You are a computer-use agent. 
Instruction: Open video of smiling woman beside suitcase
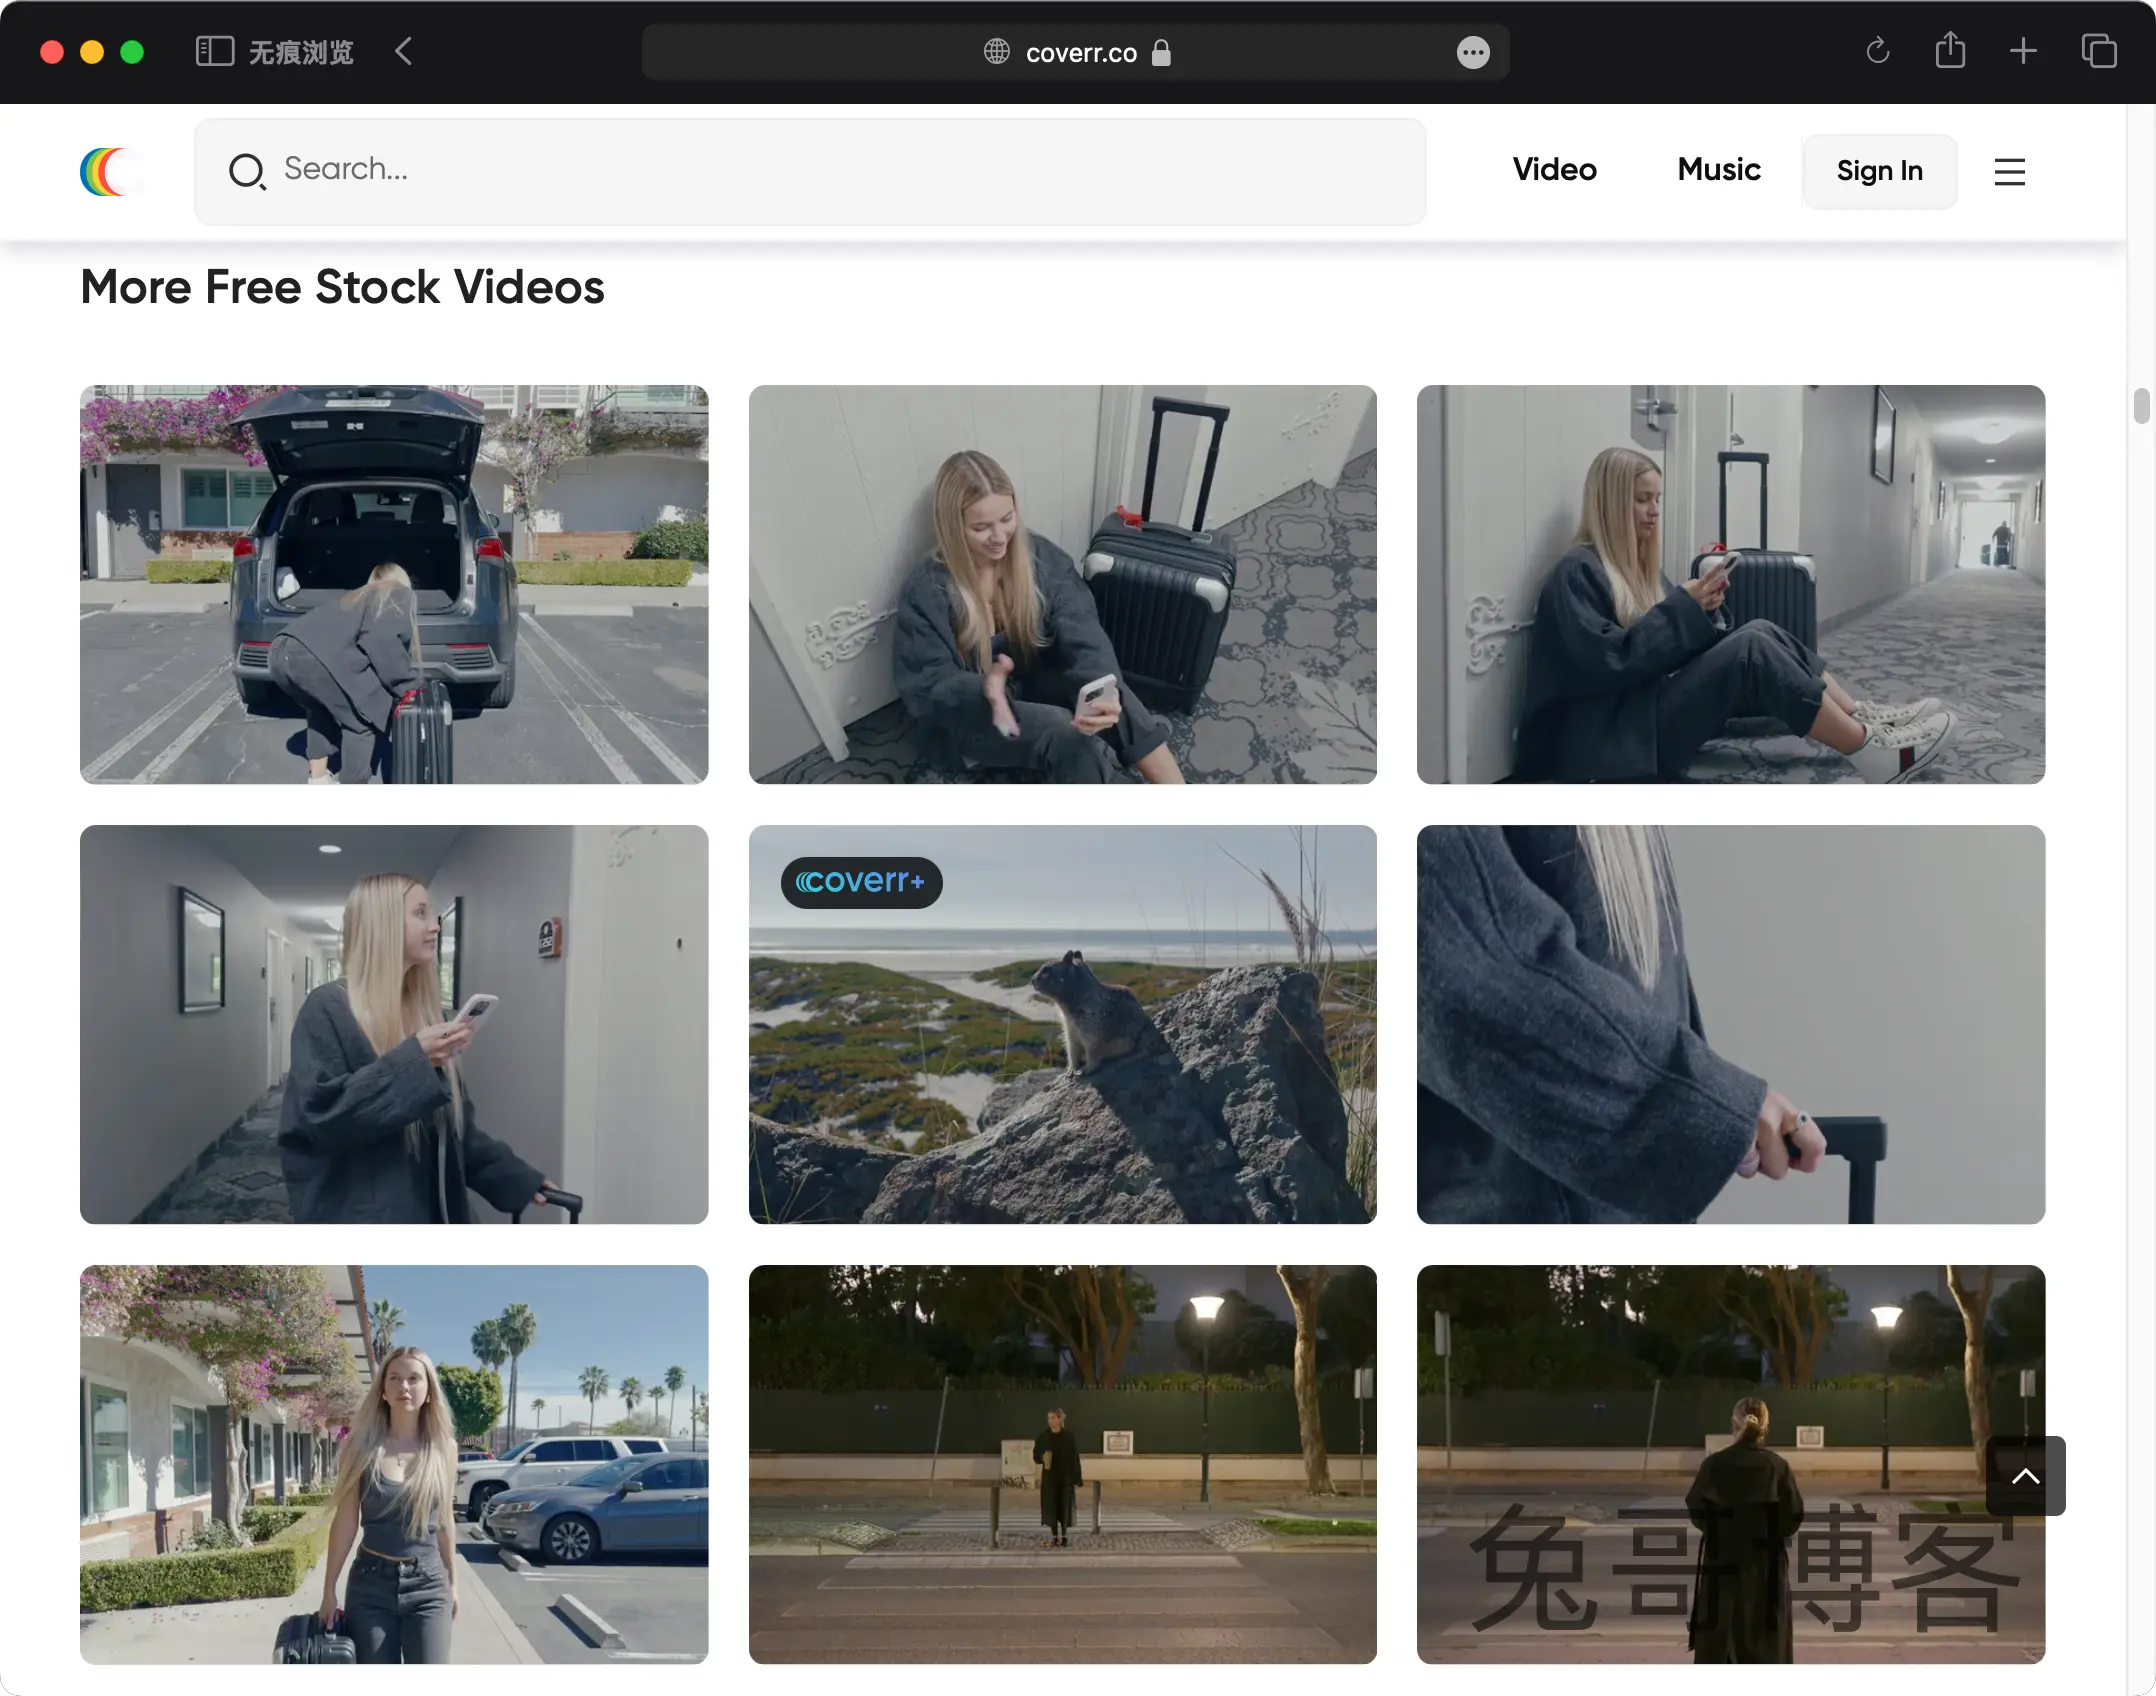[x=1062, y=584]
